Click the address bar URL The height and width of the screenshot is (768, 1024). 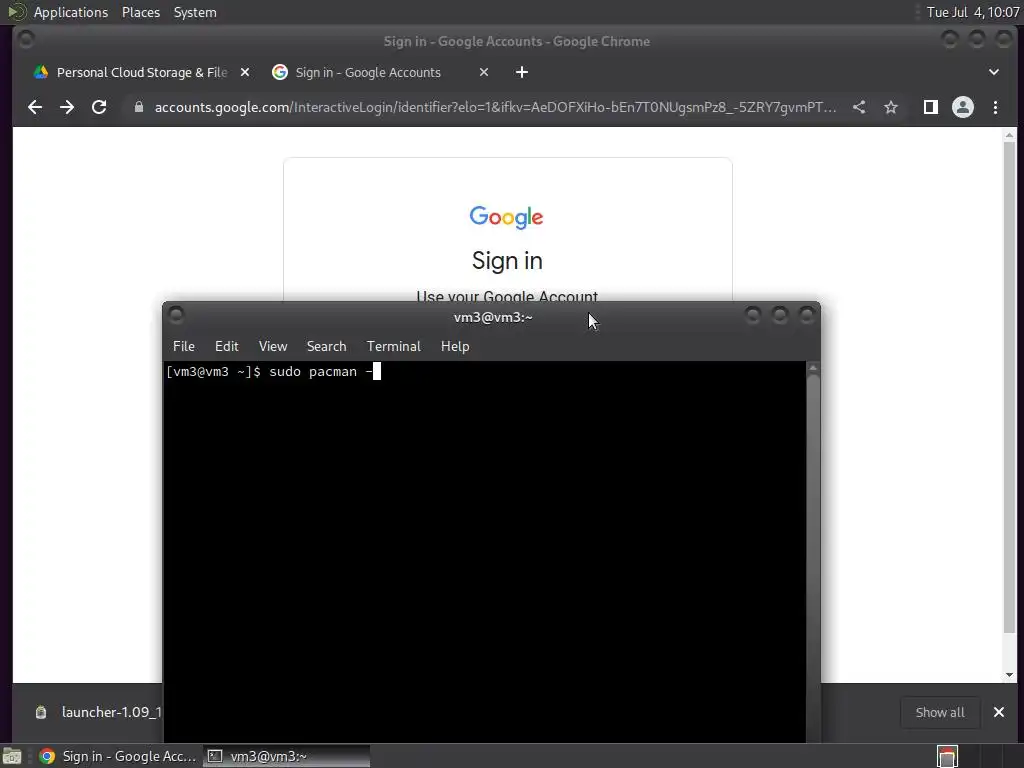click(x=495, y=107)
